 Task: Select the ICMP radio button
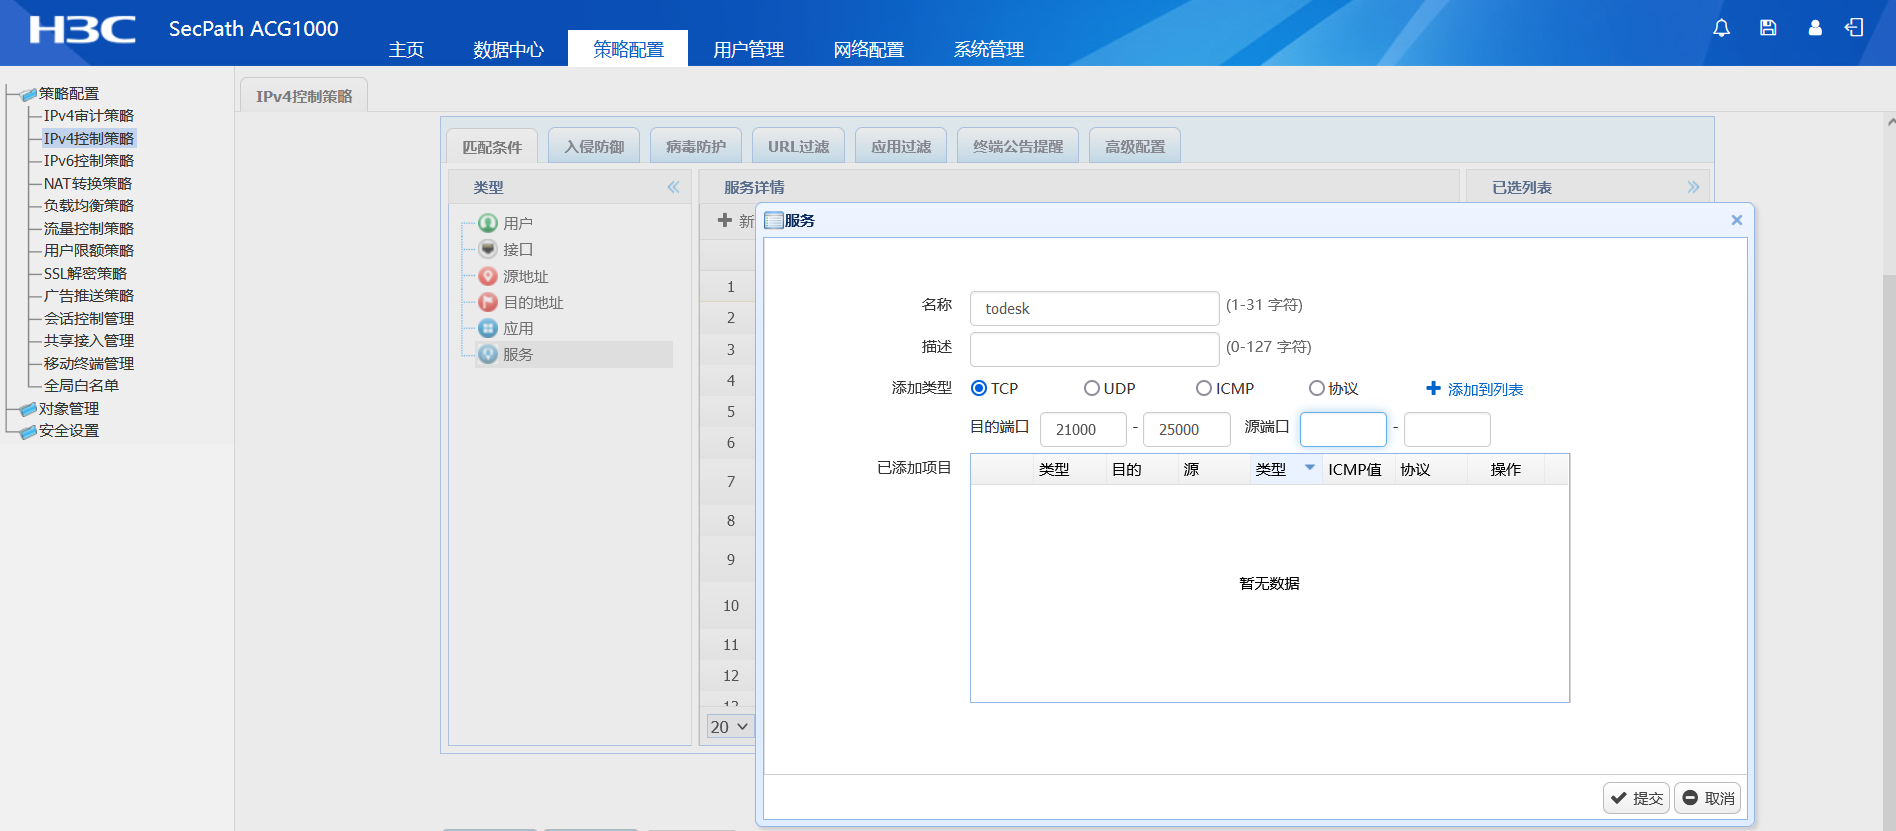1204,388
